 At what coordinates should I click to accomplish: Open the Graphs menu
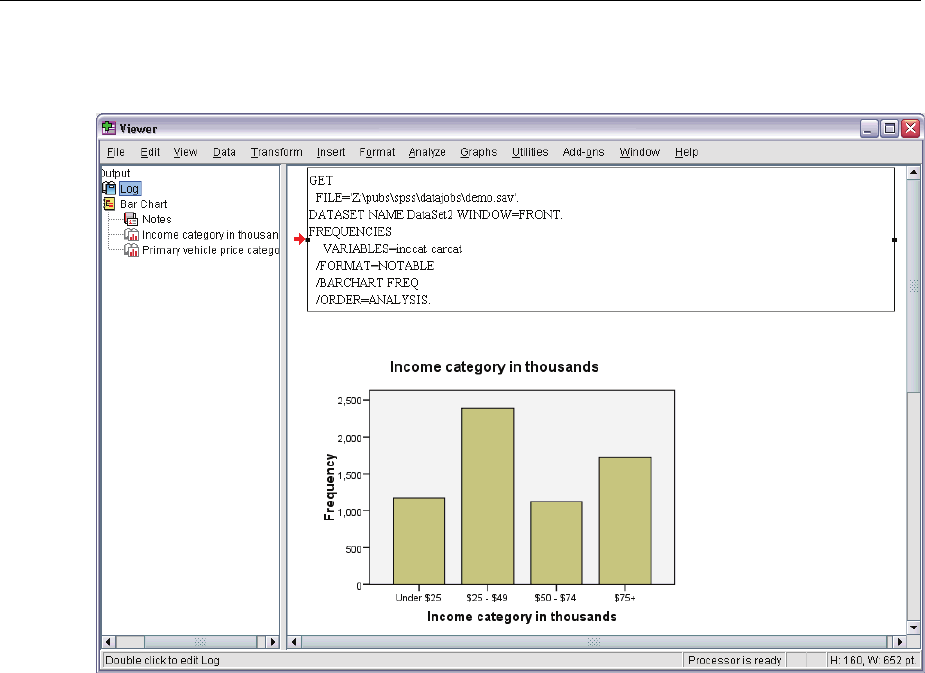point(478,152)
